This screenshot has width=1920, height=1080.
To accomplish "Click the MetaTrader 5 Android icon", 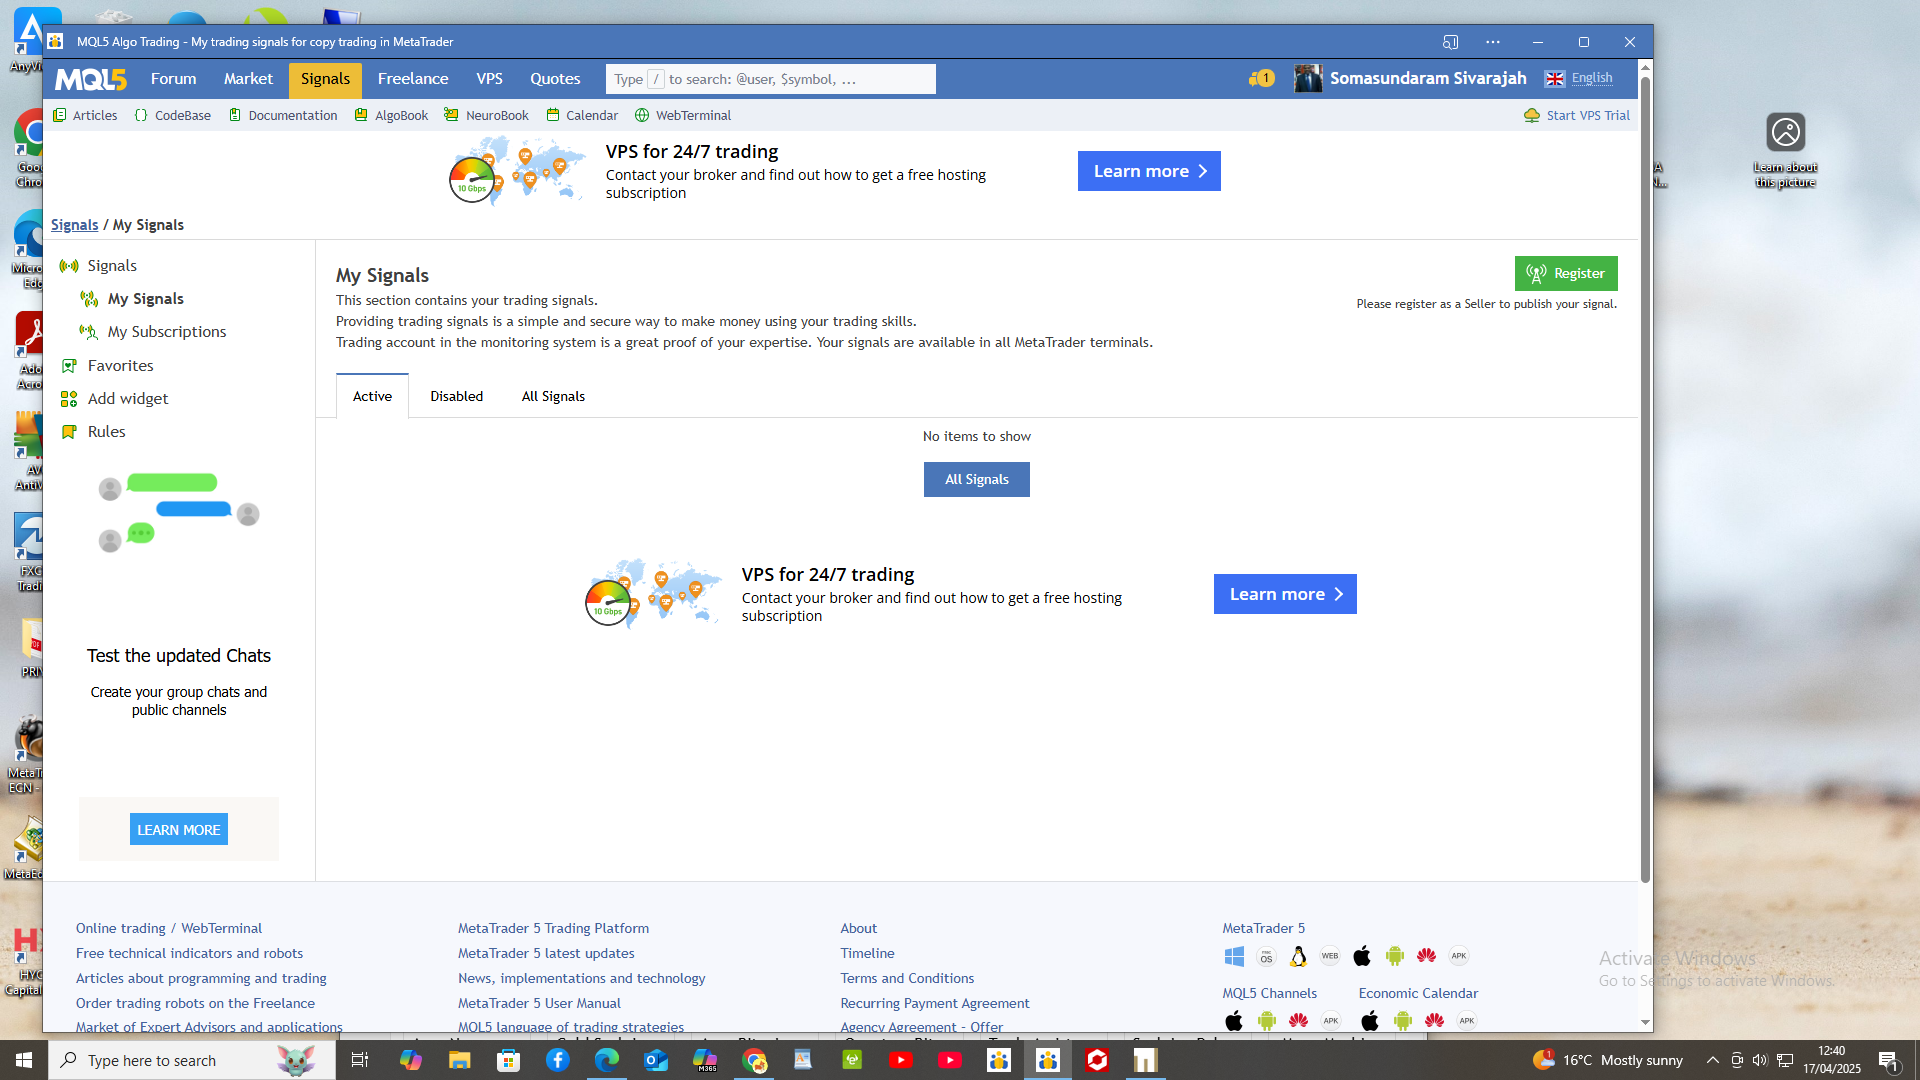I will pyautogui.click(x=1394, y=956).
